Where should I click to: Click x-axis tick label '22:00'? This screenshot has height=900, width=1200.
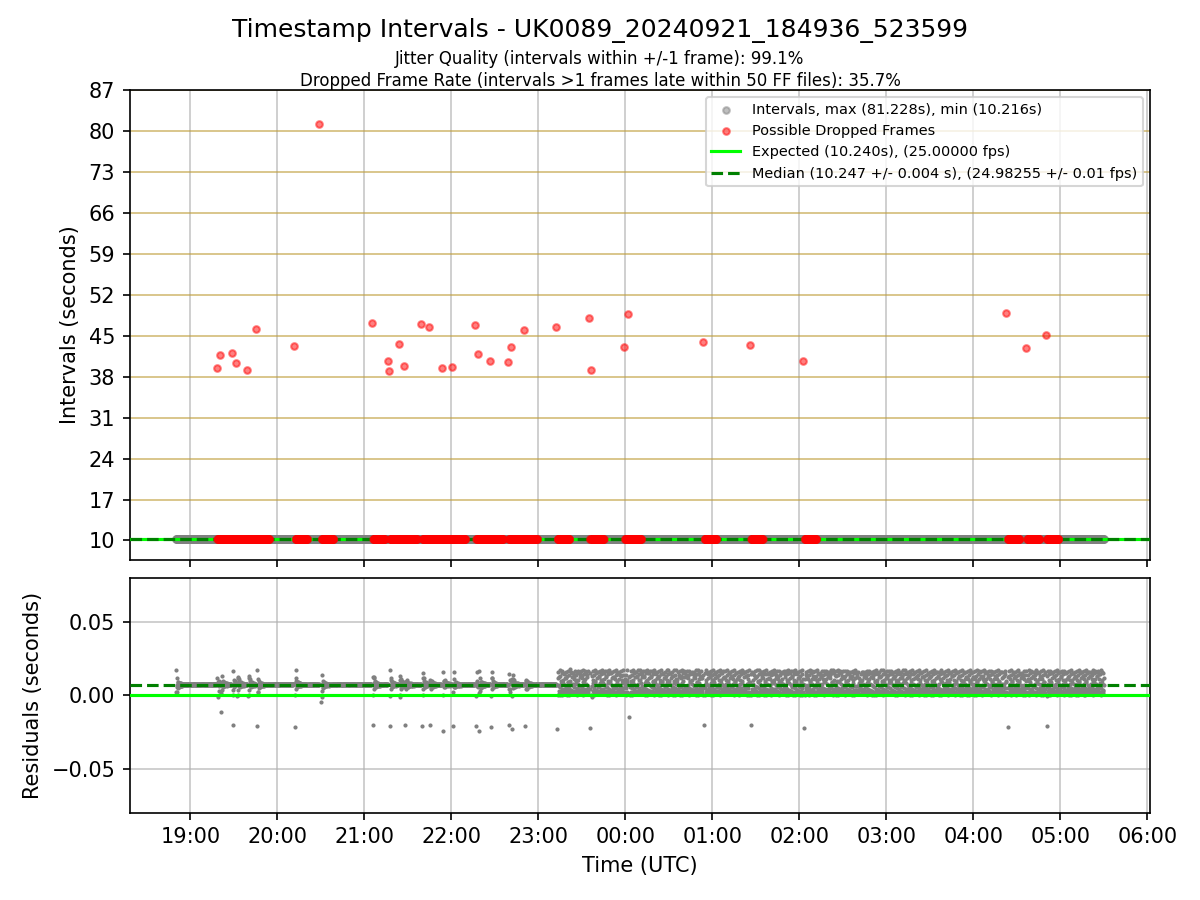click(451, 836)
